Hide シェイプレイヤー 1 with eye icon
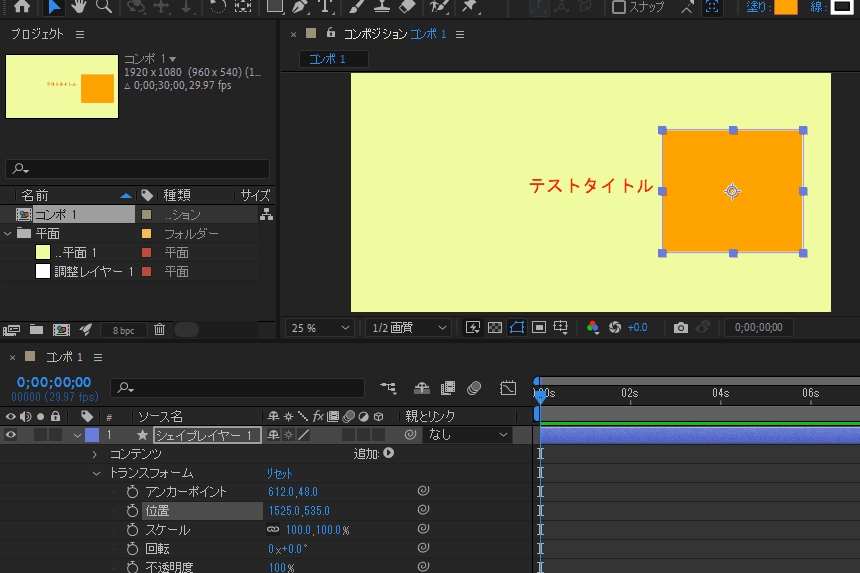The height and width of the screenshot is (573, 860). 10,435
